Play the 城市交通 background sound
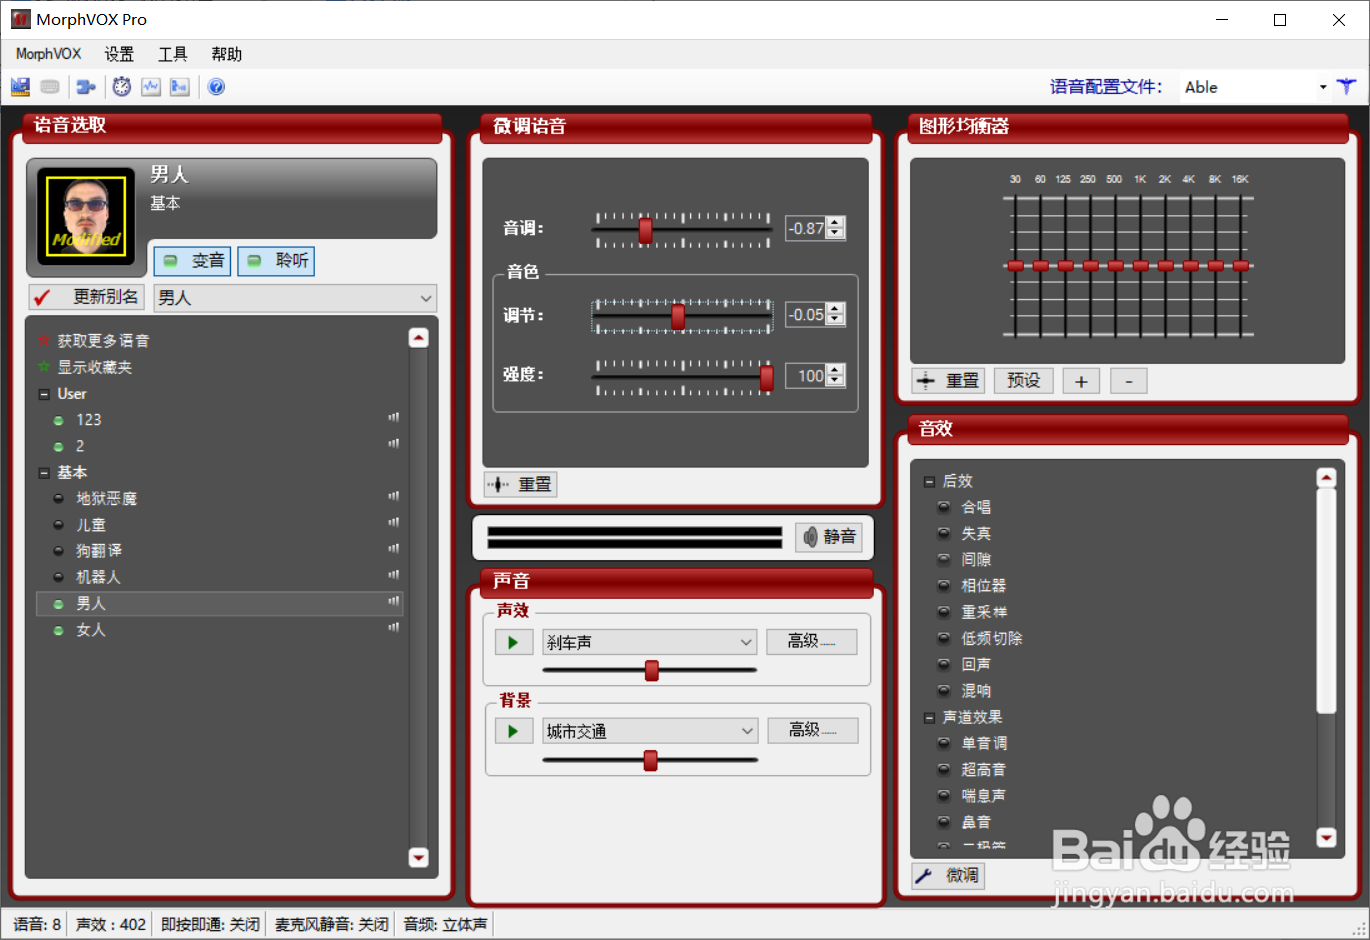The image size is (1370, 940). click(x=513, y=731)
